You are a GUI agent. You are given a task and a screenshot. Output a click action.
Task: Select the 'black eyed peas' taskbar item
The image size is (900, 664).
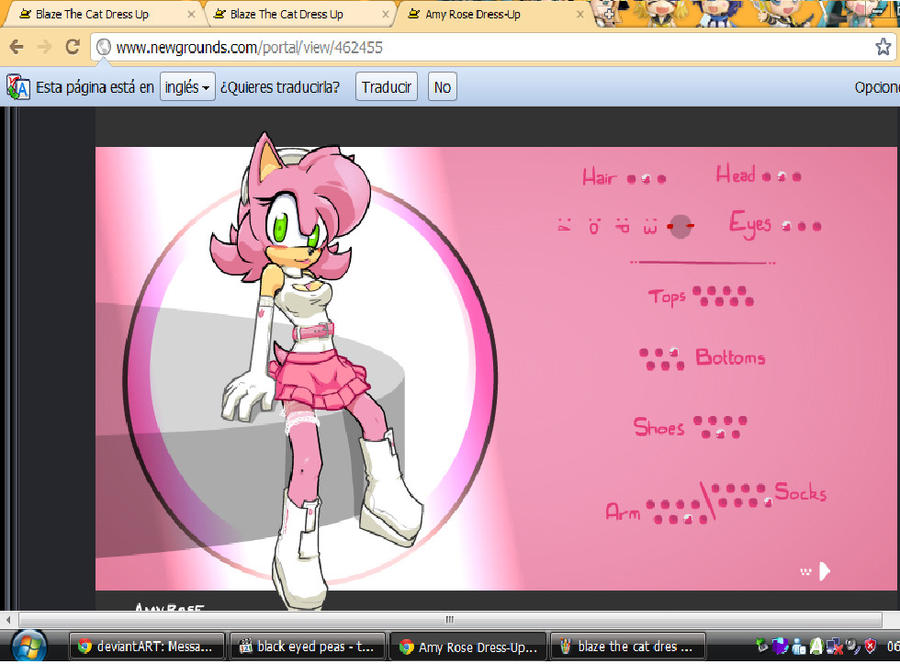(307, 646)
